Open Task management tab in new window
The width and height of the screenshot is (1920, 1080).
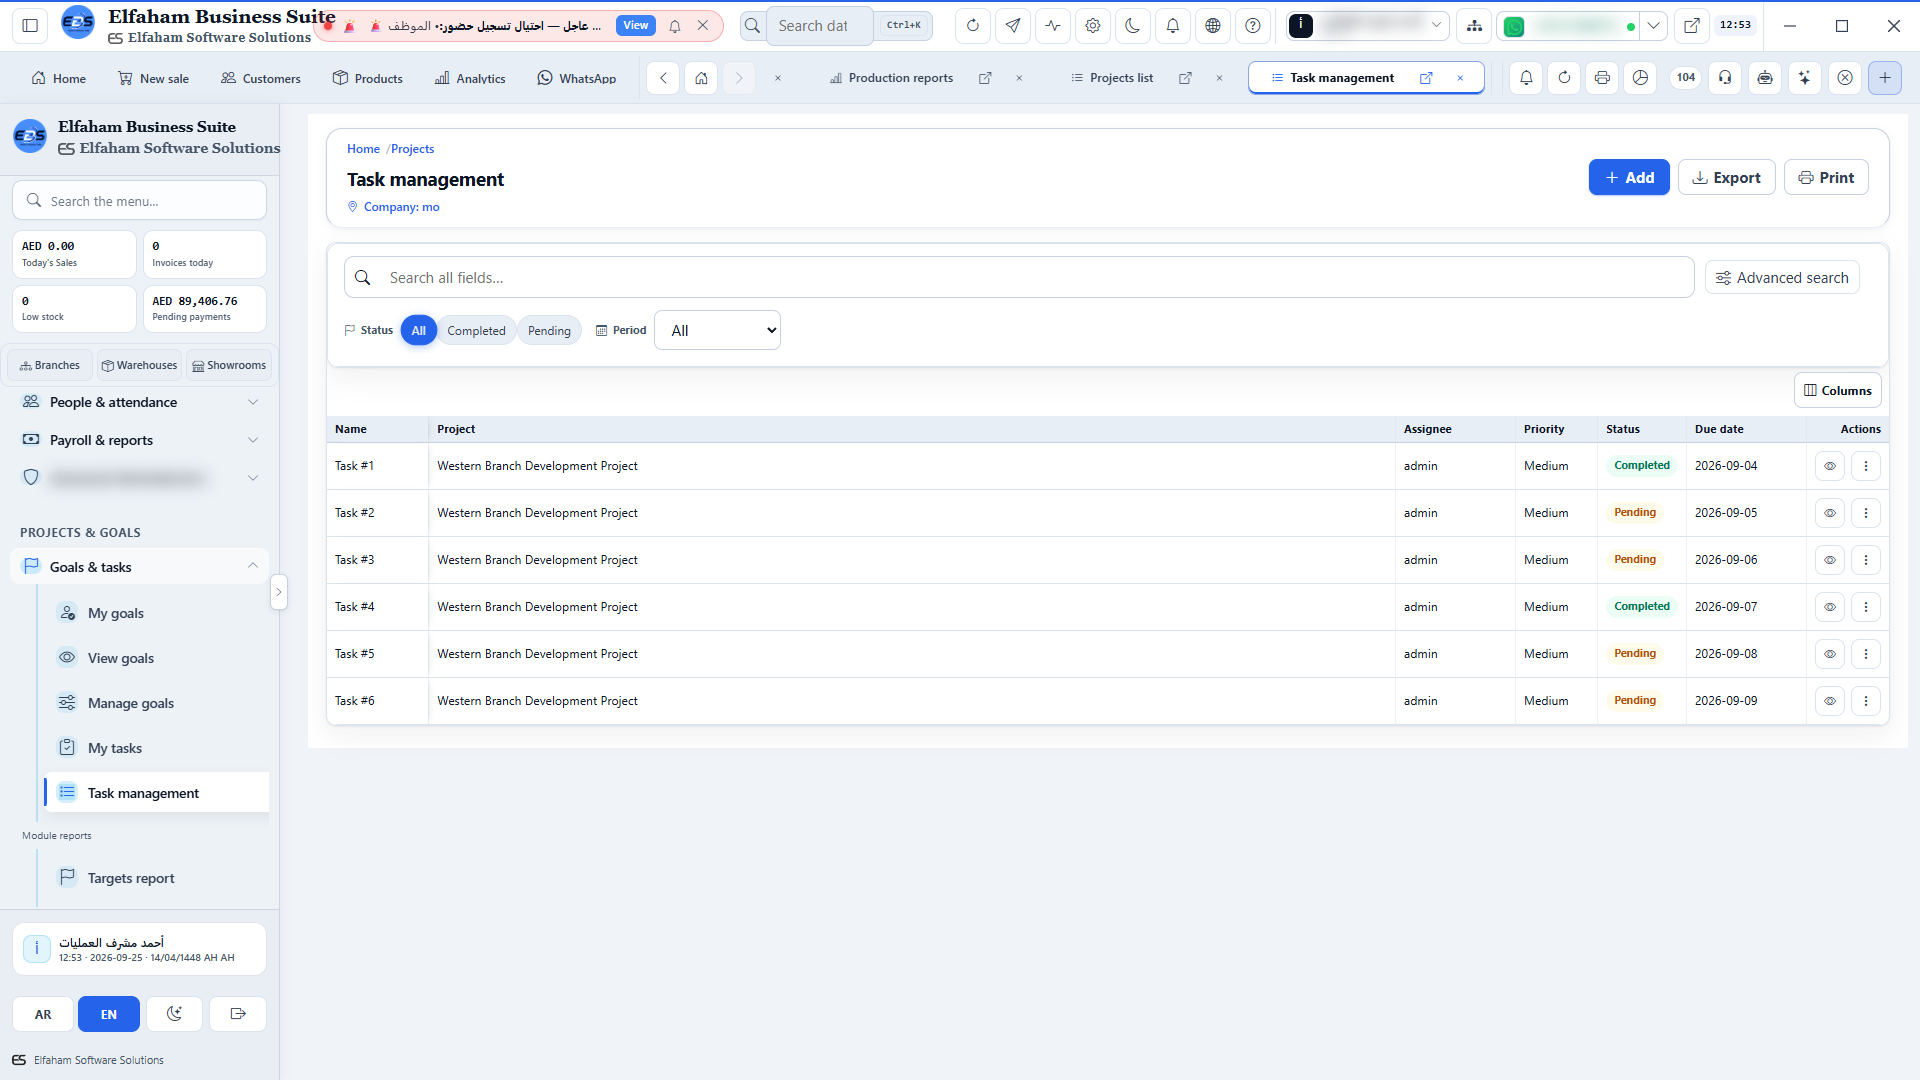tap(1426, 78)
